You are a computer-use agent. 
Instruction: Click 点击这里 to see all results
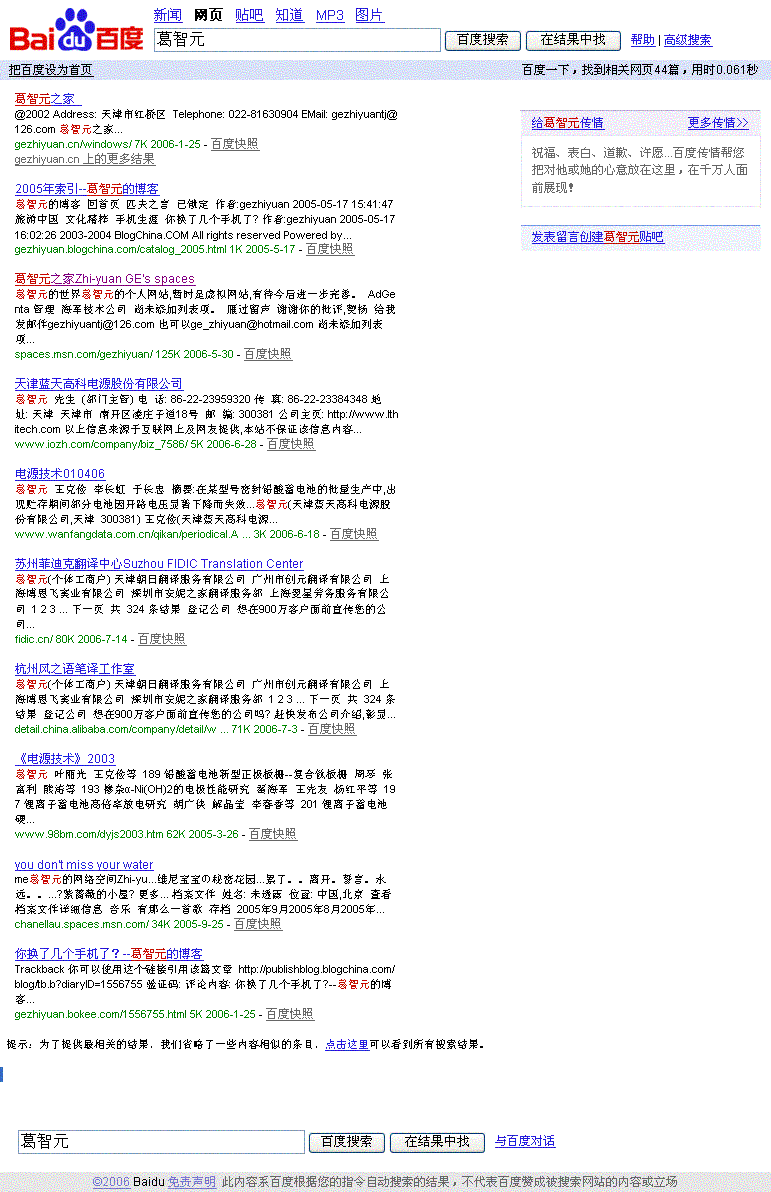(347, 1045)
